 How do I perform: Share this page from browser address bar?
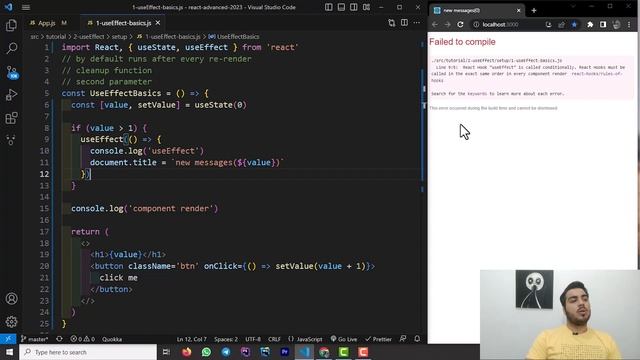tap(562, 24)
